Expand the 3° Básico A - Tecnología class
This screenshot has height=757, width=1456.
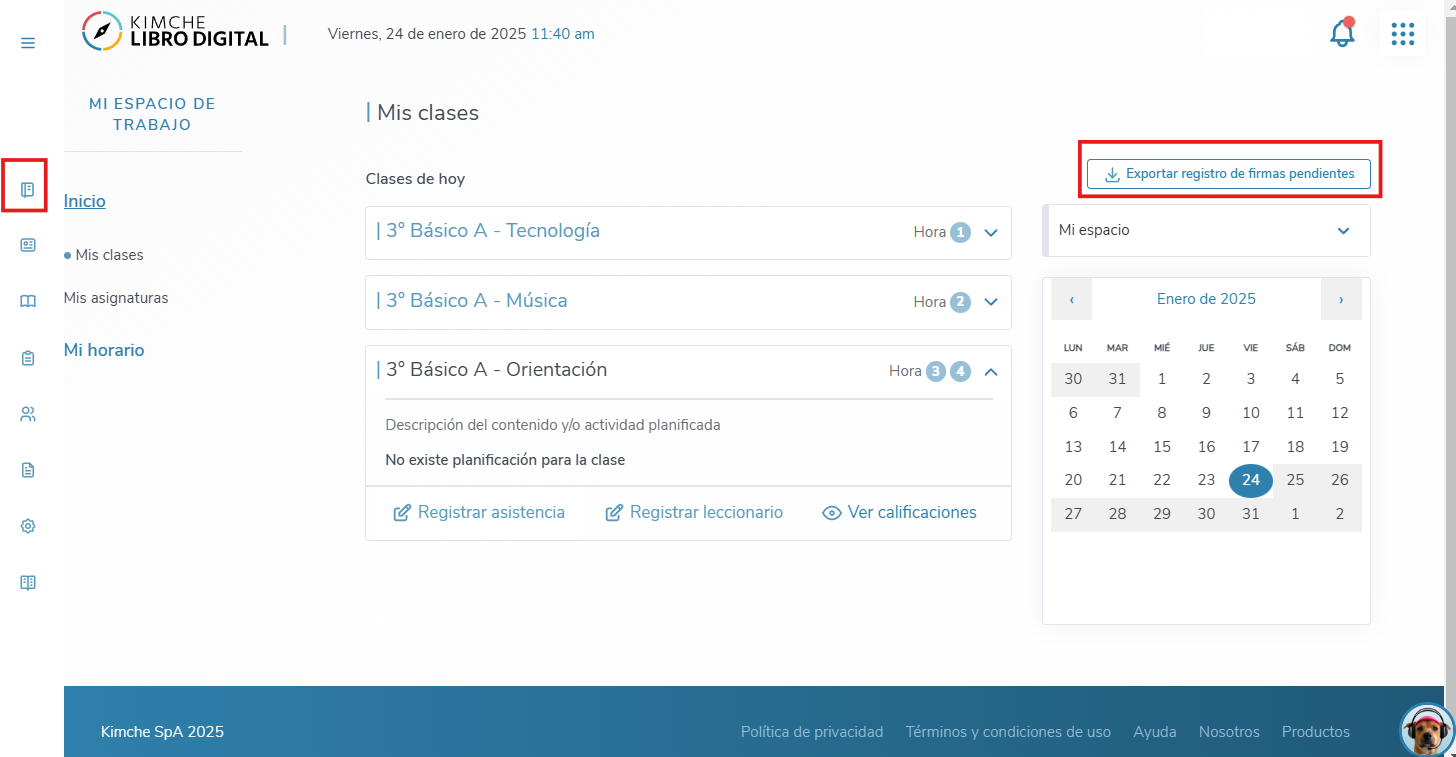pyautogui.click(x=991, y=232)
